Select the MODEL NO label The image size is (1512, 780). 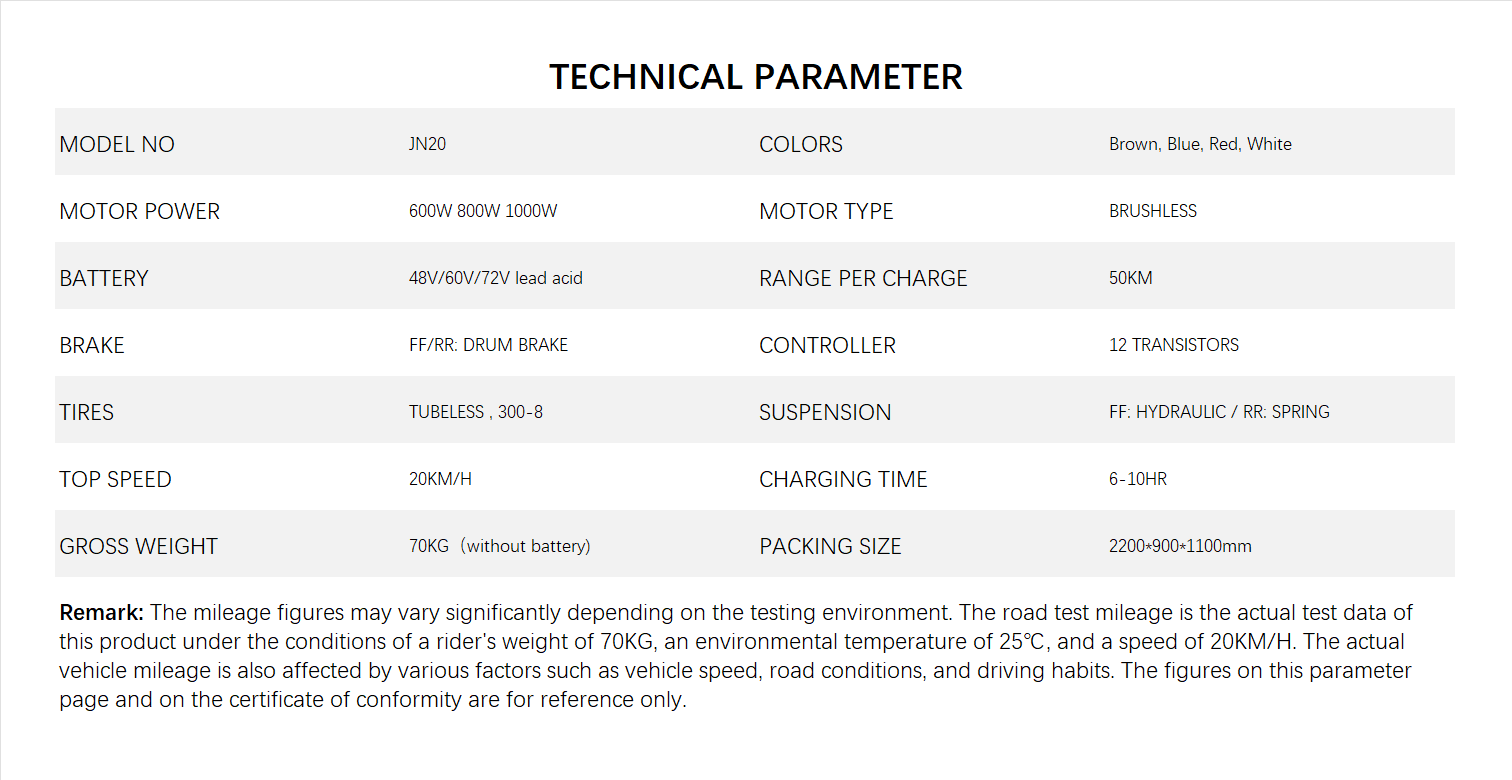[x=117, y=144]
